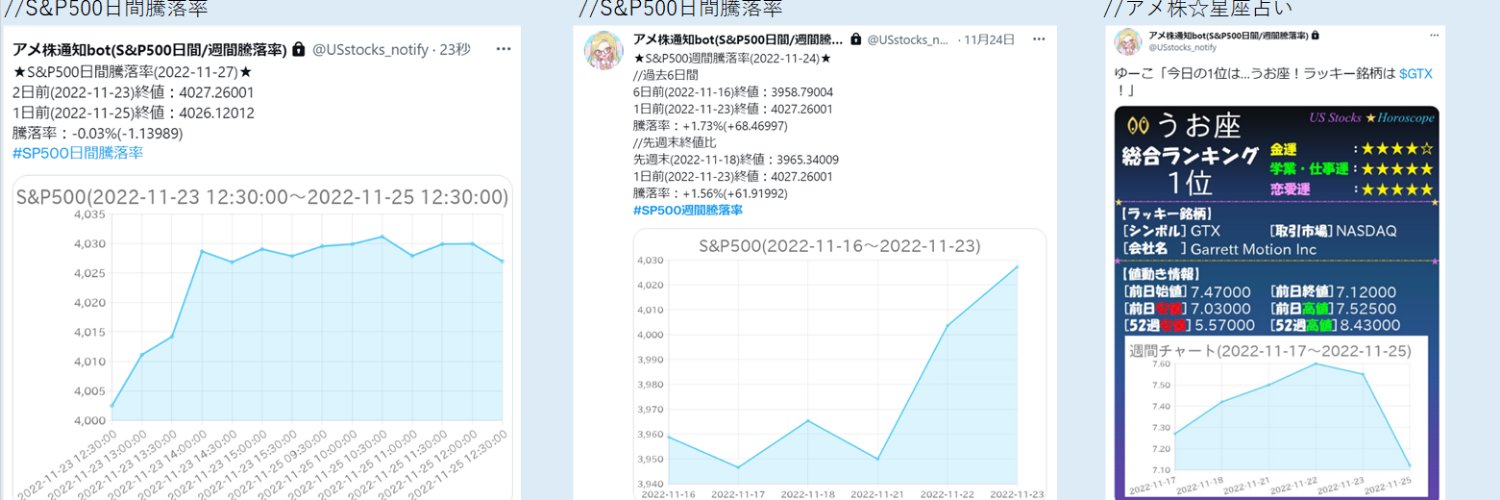Image resolution: width=1500 pixels, height=500 pixels.
Task: Open the S&P500 2022-11-23 12:30 chart image
Action: 263,338
